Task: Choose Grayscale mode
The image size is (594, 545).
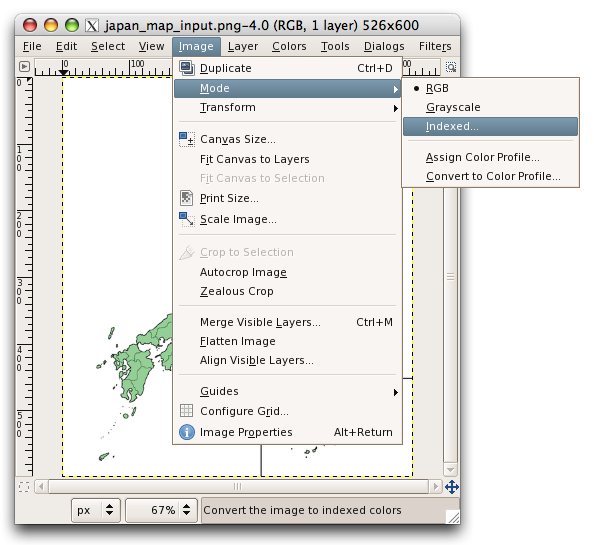Action: pos(490,107)
